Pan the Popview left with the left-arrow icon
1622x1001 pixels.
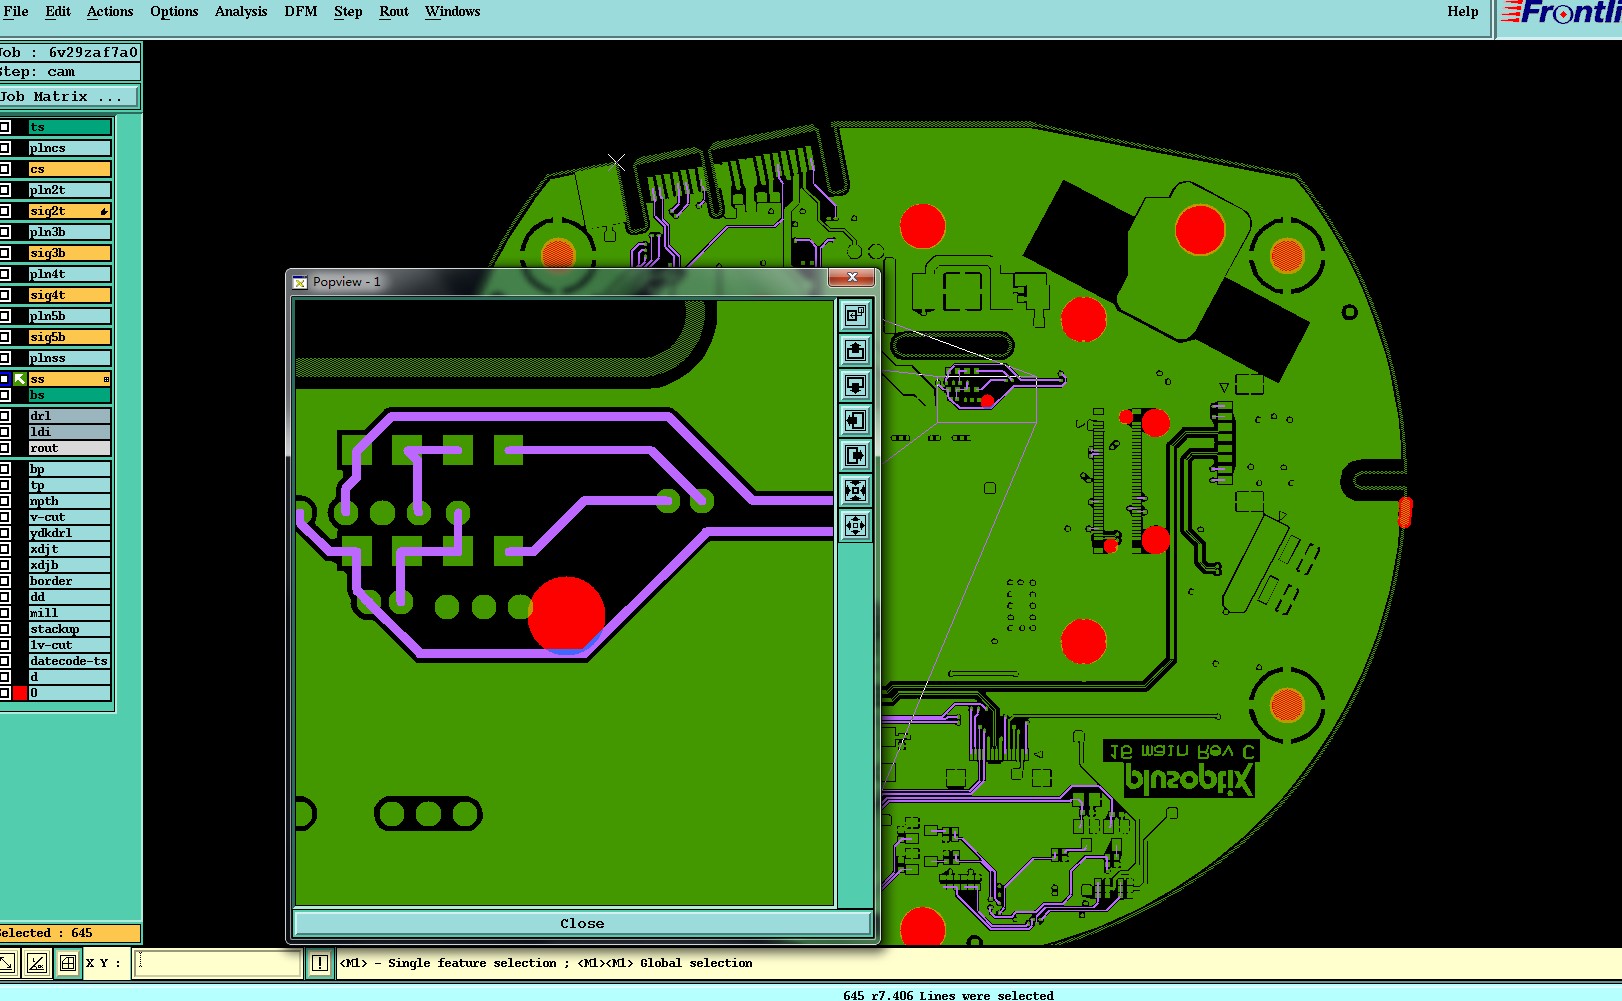pyautogui.click(x=855, y=421)
